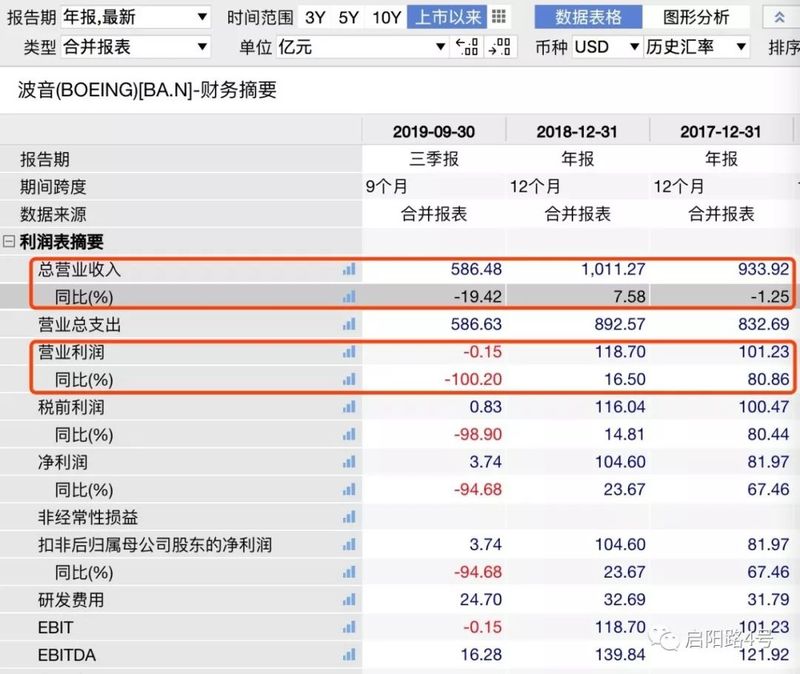Click the 三季报 report period cell
This screenshot has height=674, width=800.
[434, 159]
